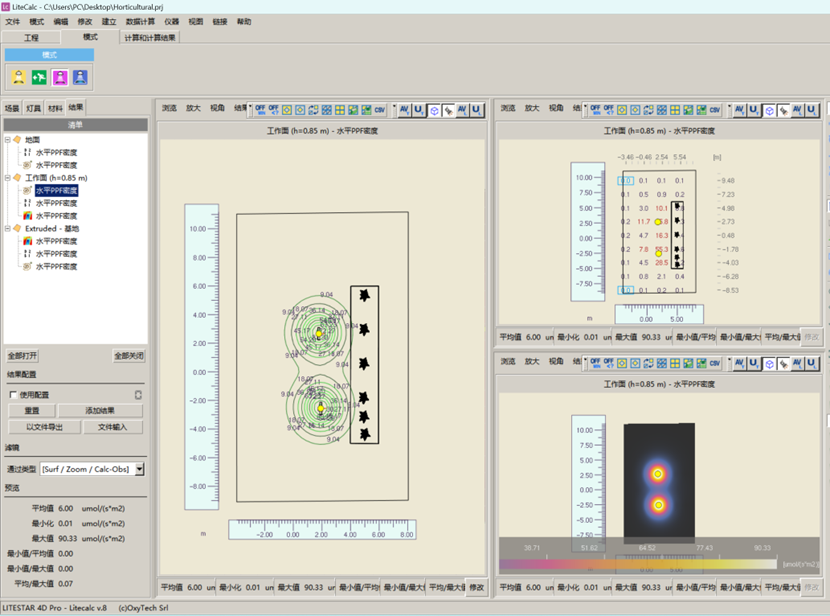Click CSV icon in top-right view toolbar
830x616 pixels.
(716, 110)
